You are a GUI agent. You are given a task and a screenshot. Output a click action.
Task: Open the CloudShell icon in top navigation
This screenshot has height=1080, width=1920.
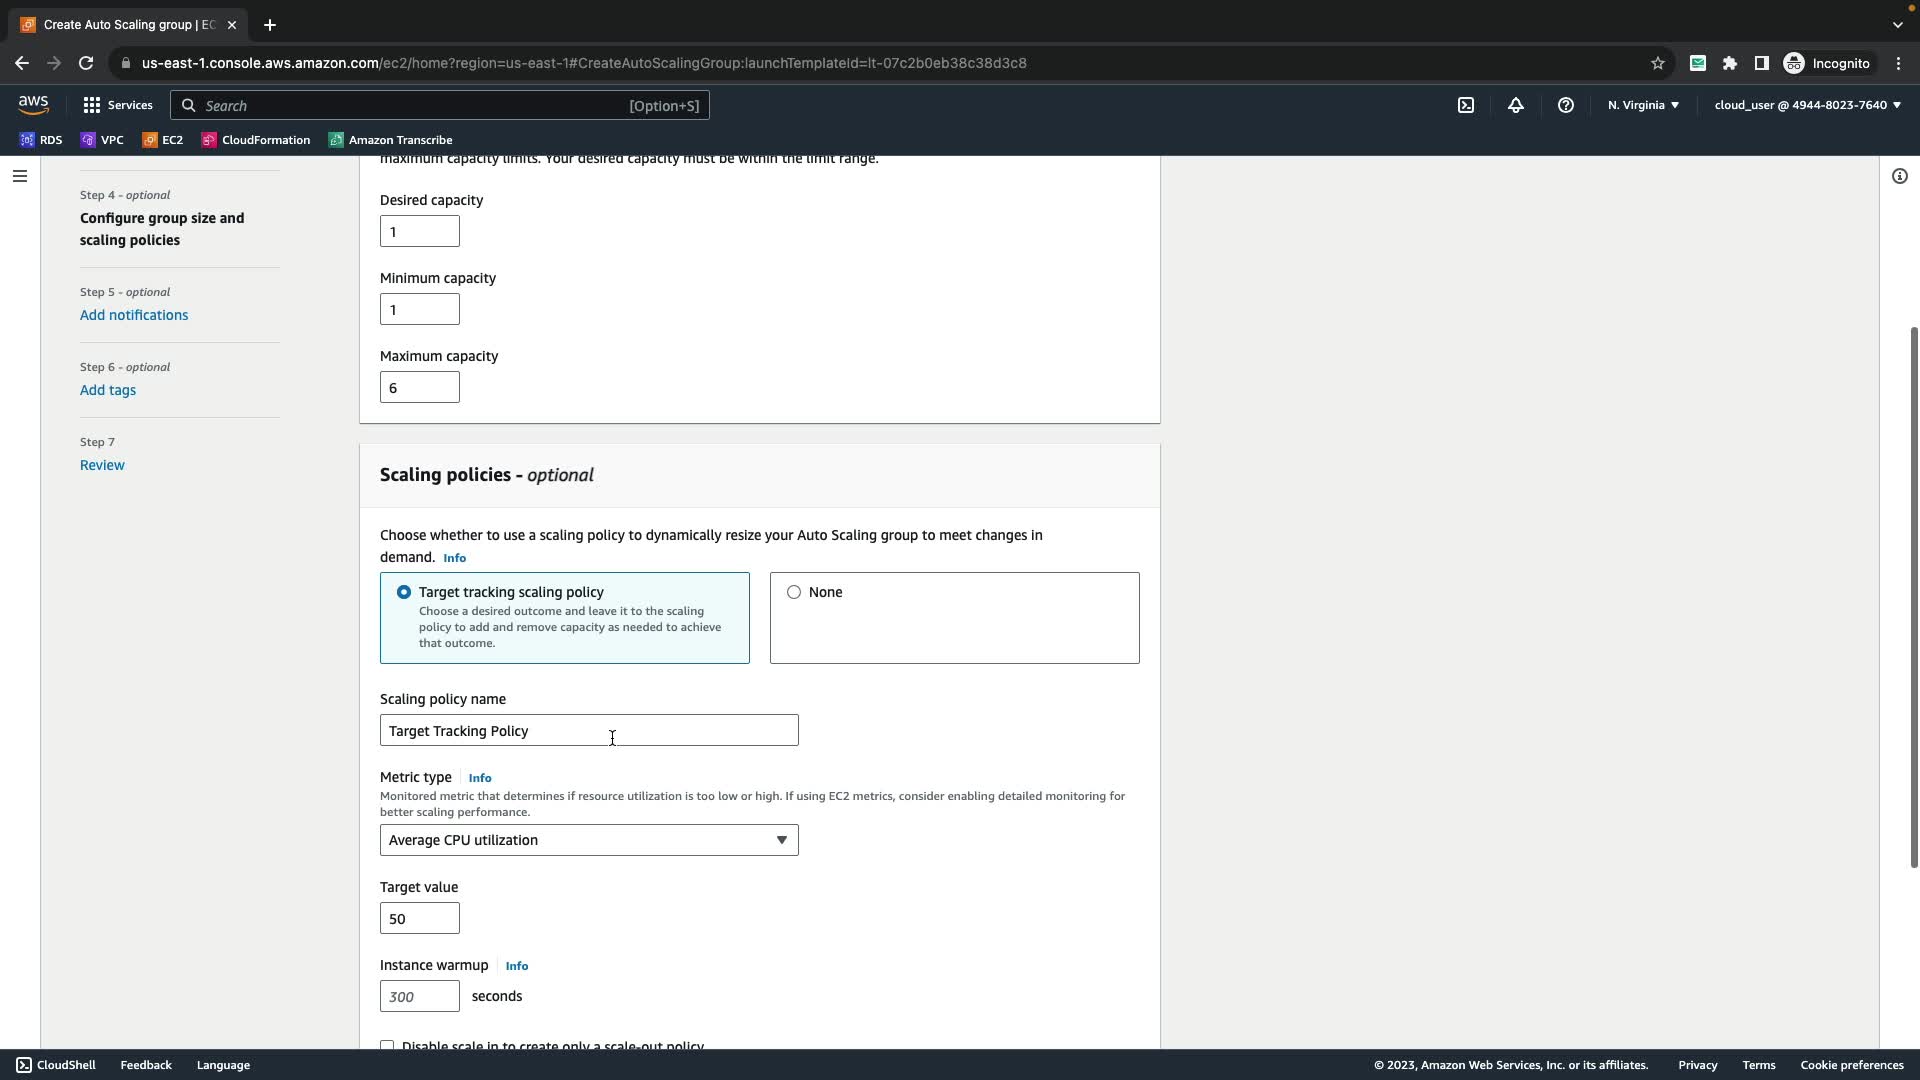(1466, 105)
